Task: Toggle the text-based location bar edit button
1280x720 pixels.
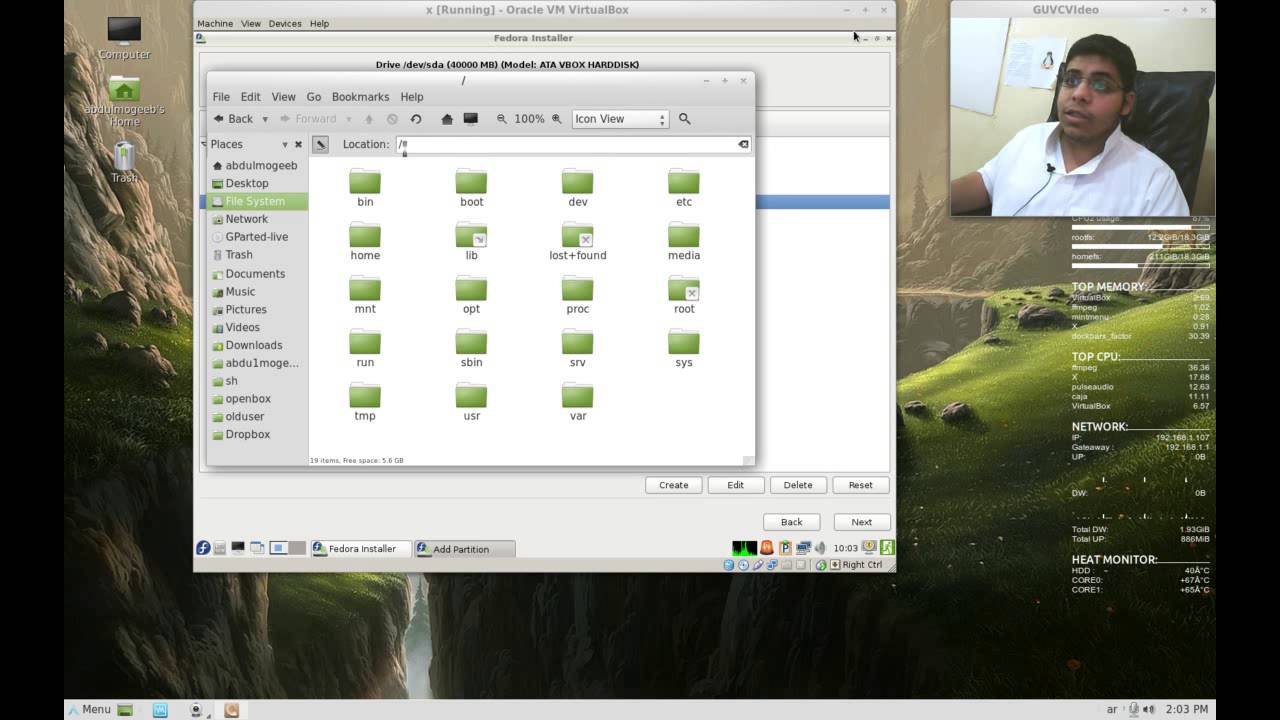Action: (320, 144)
